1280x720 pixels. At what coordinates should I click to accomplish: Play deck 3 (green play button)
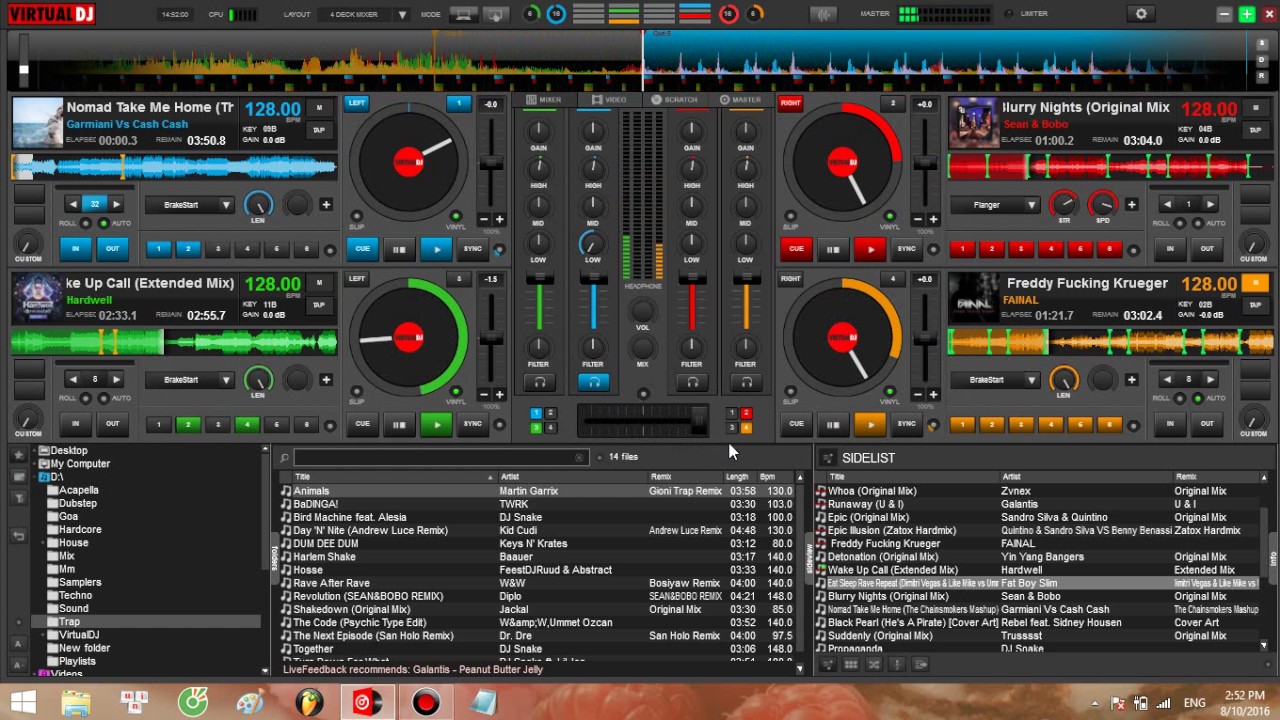pyautogui.click(x=435, y=424)
